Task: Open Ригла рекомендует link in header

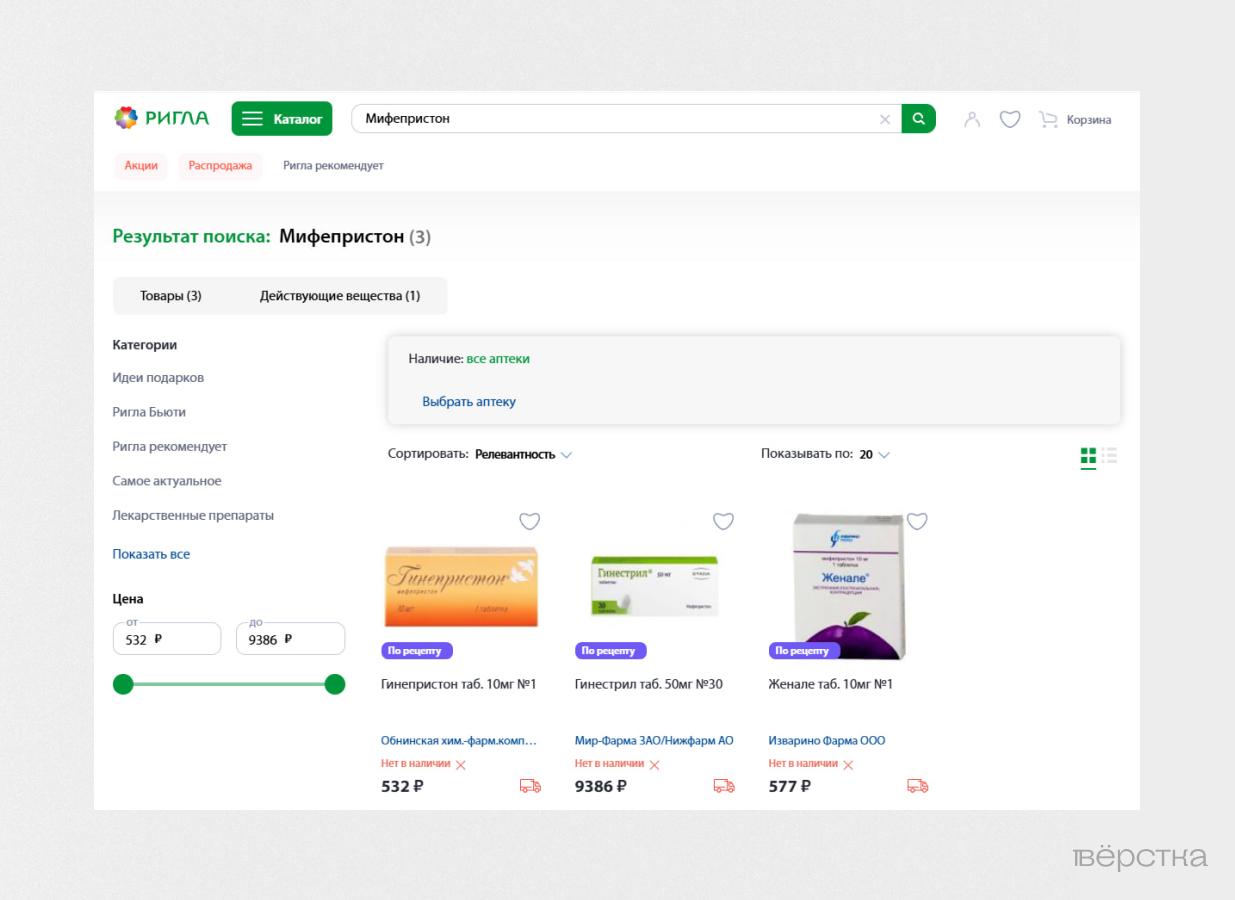Action: [x=333, y=166]
